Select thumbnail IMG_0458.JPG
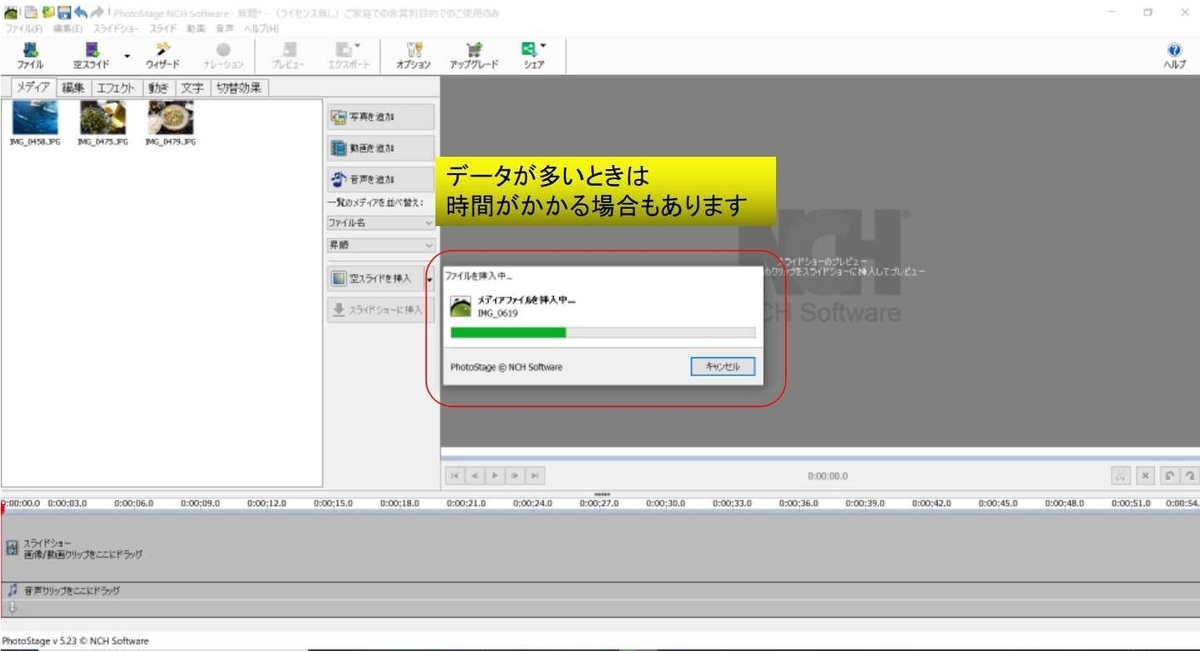Image resolution: width=1200 pixels, height=651 pixels. [x=34, y=124]
